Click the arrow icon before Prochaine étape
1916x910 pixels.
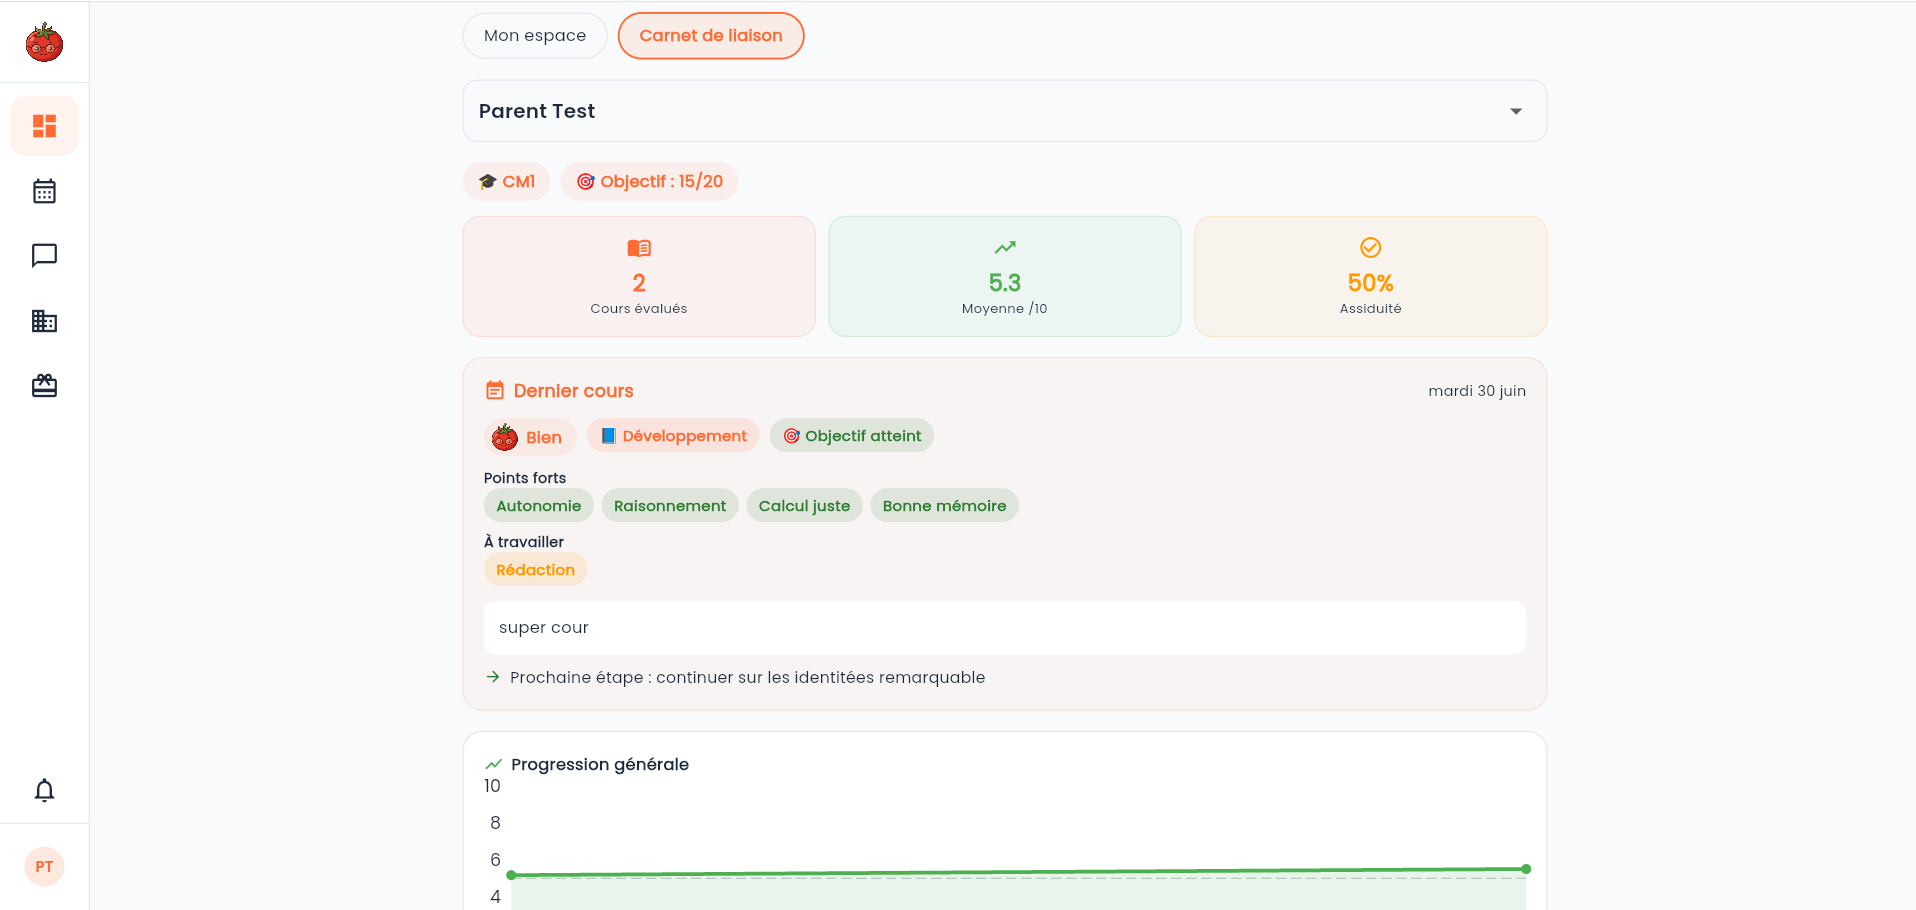coord(493,677)
